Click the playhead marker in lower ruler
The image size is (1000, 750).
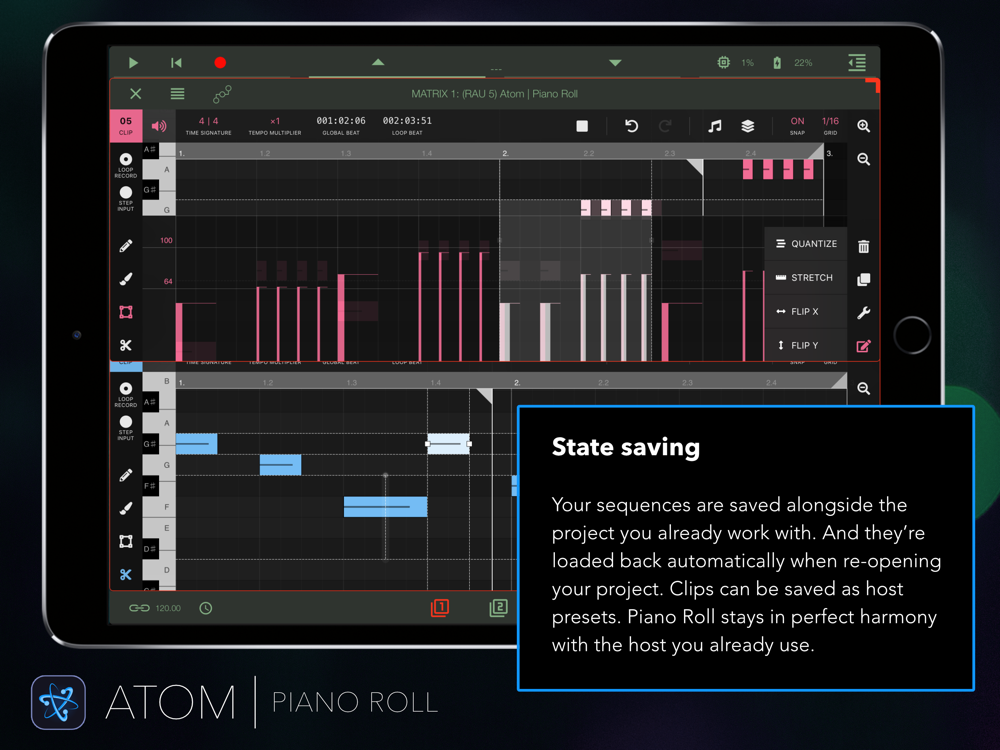pyautogui.click(x=485, y=396)
